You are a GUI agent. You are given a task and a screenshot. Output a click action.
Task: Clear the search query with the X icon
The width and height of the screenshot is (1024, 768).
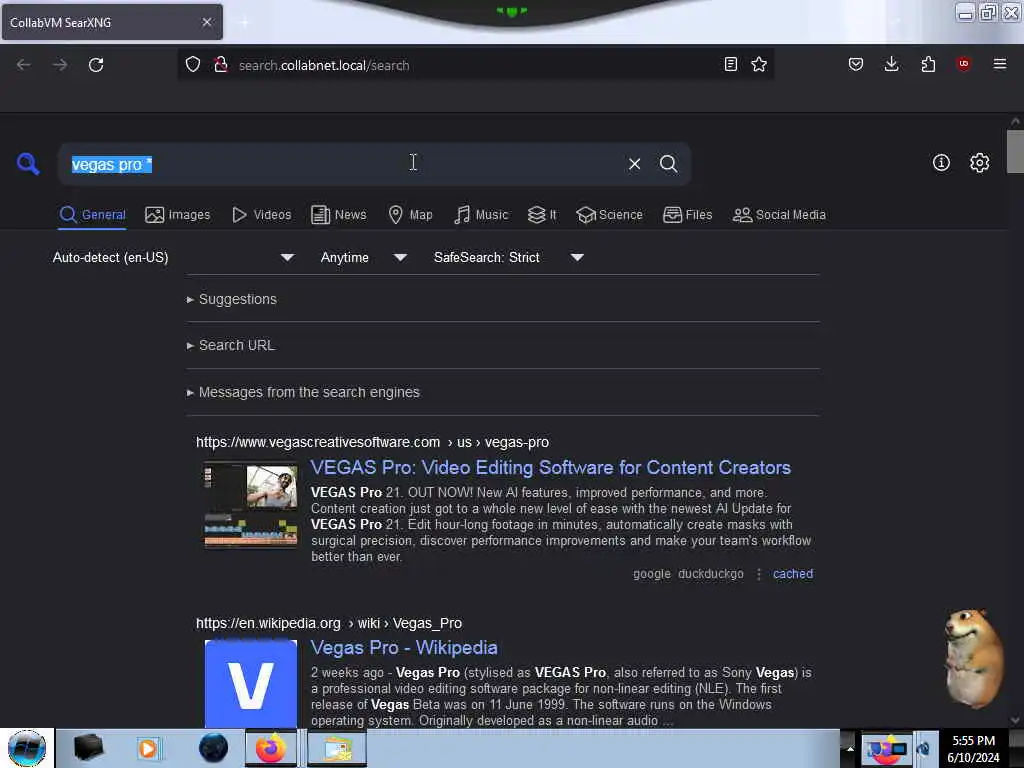[x=634, y=164]
